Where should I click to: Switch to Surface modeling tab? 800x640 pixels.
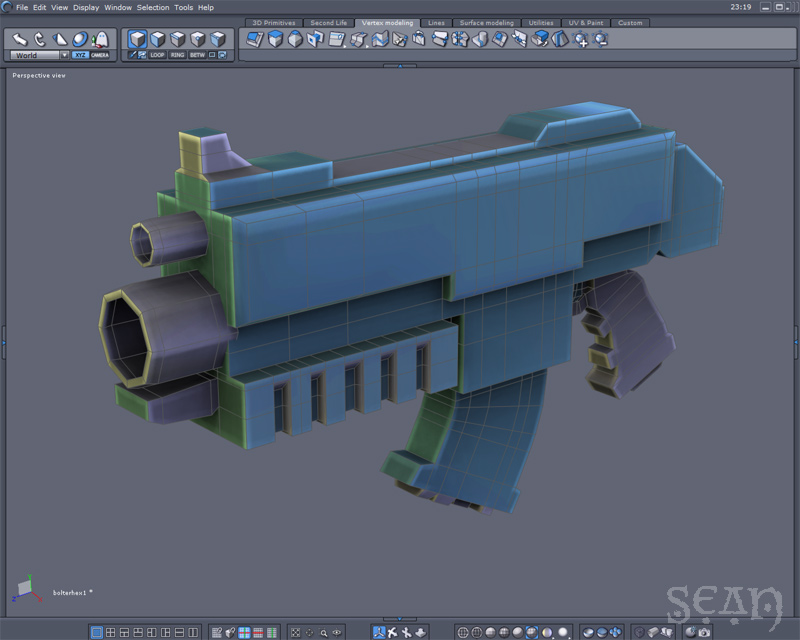[487, 23]
